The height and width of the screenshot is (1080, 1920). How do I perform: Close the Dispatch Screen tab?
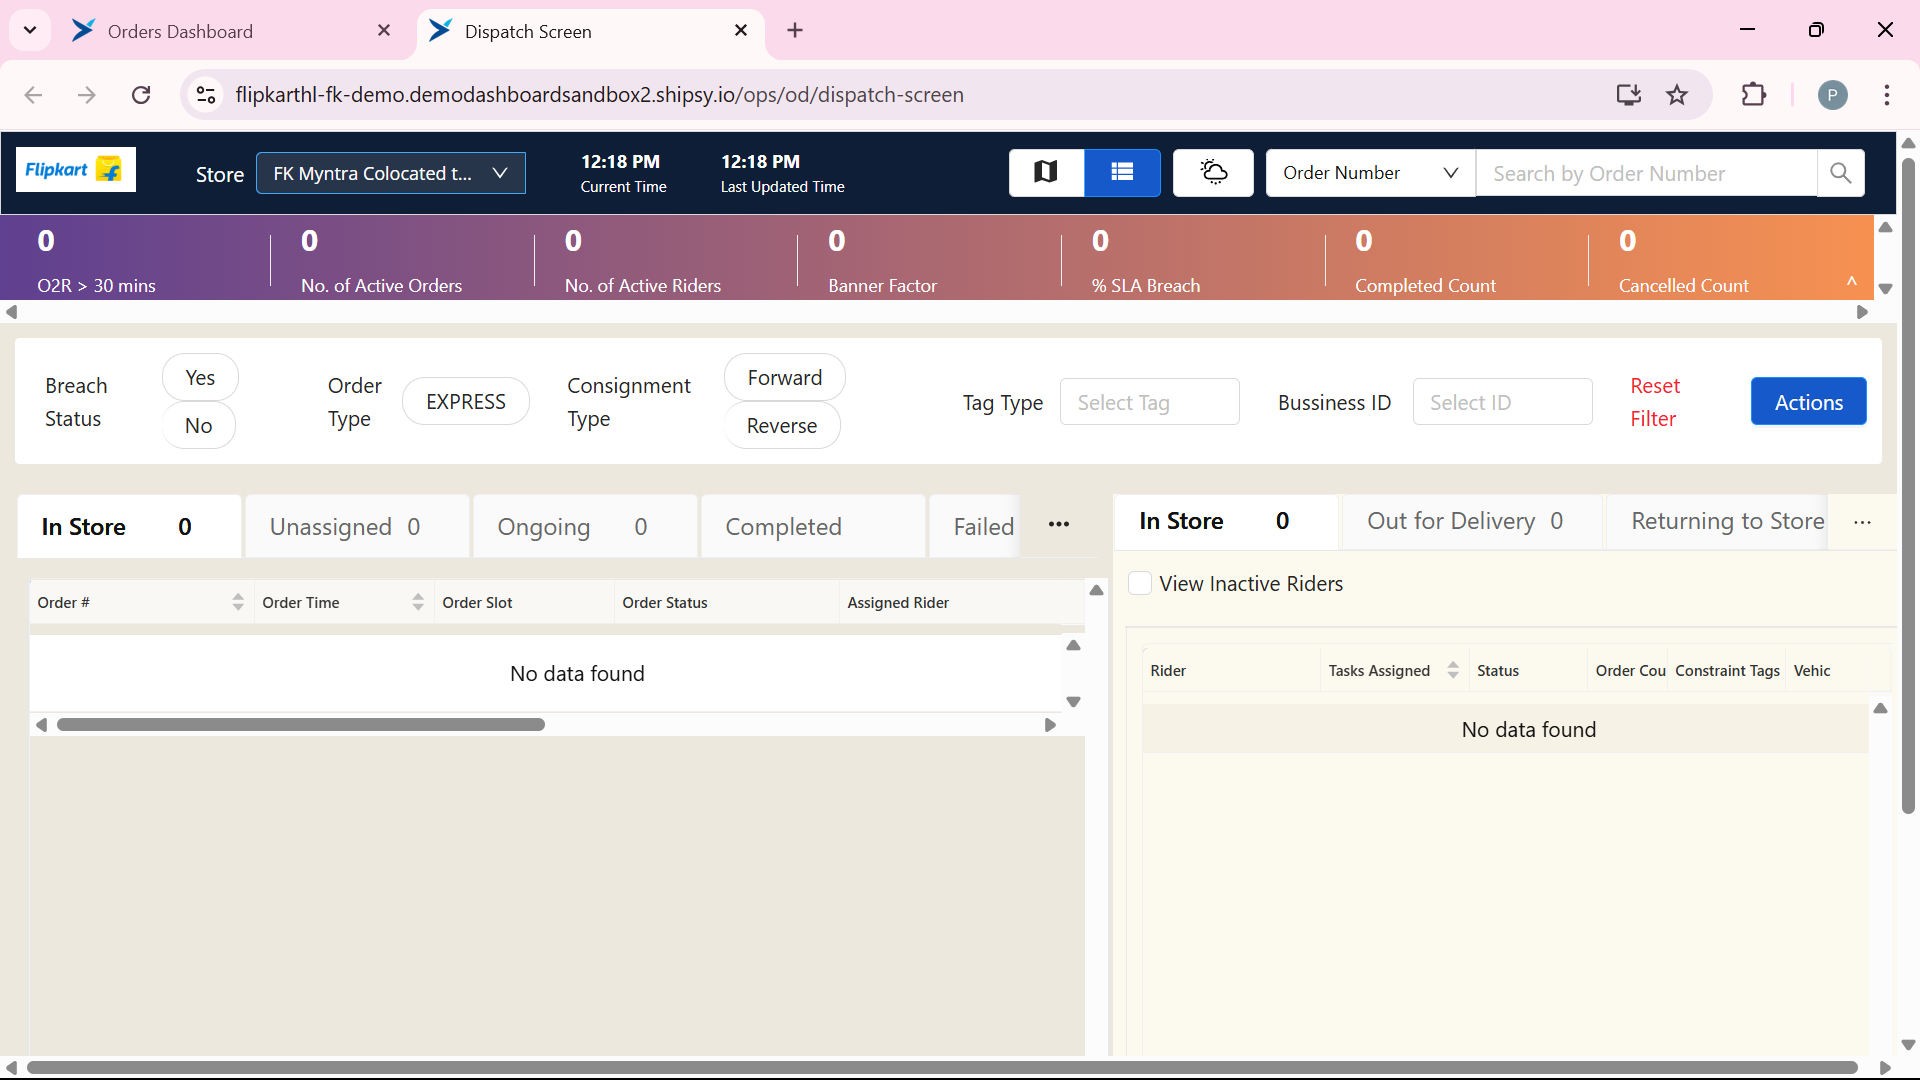click(741, 31)
